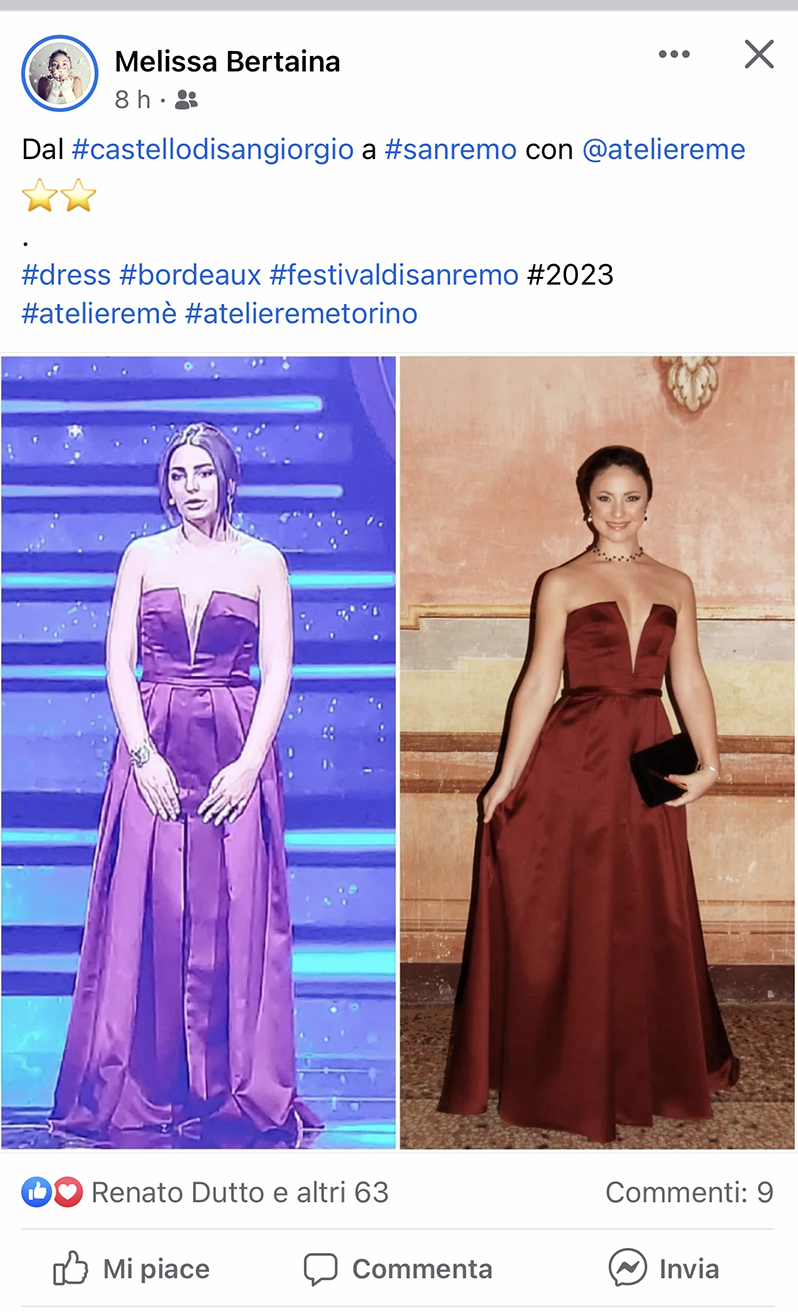Open the Commenti: 9 comments count
This screenshot has height=1312, width=798.
(689, 1192)
